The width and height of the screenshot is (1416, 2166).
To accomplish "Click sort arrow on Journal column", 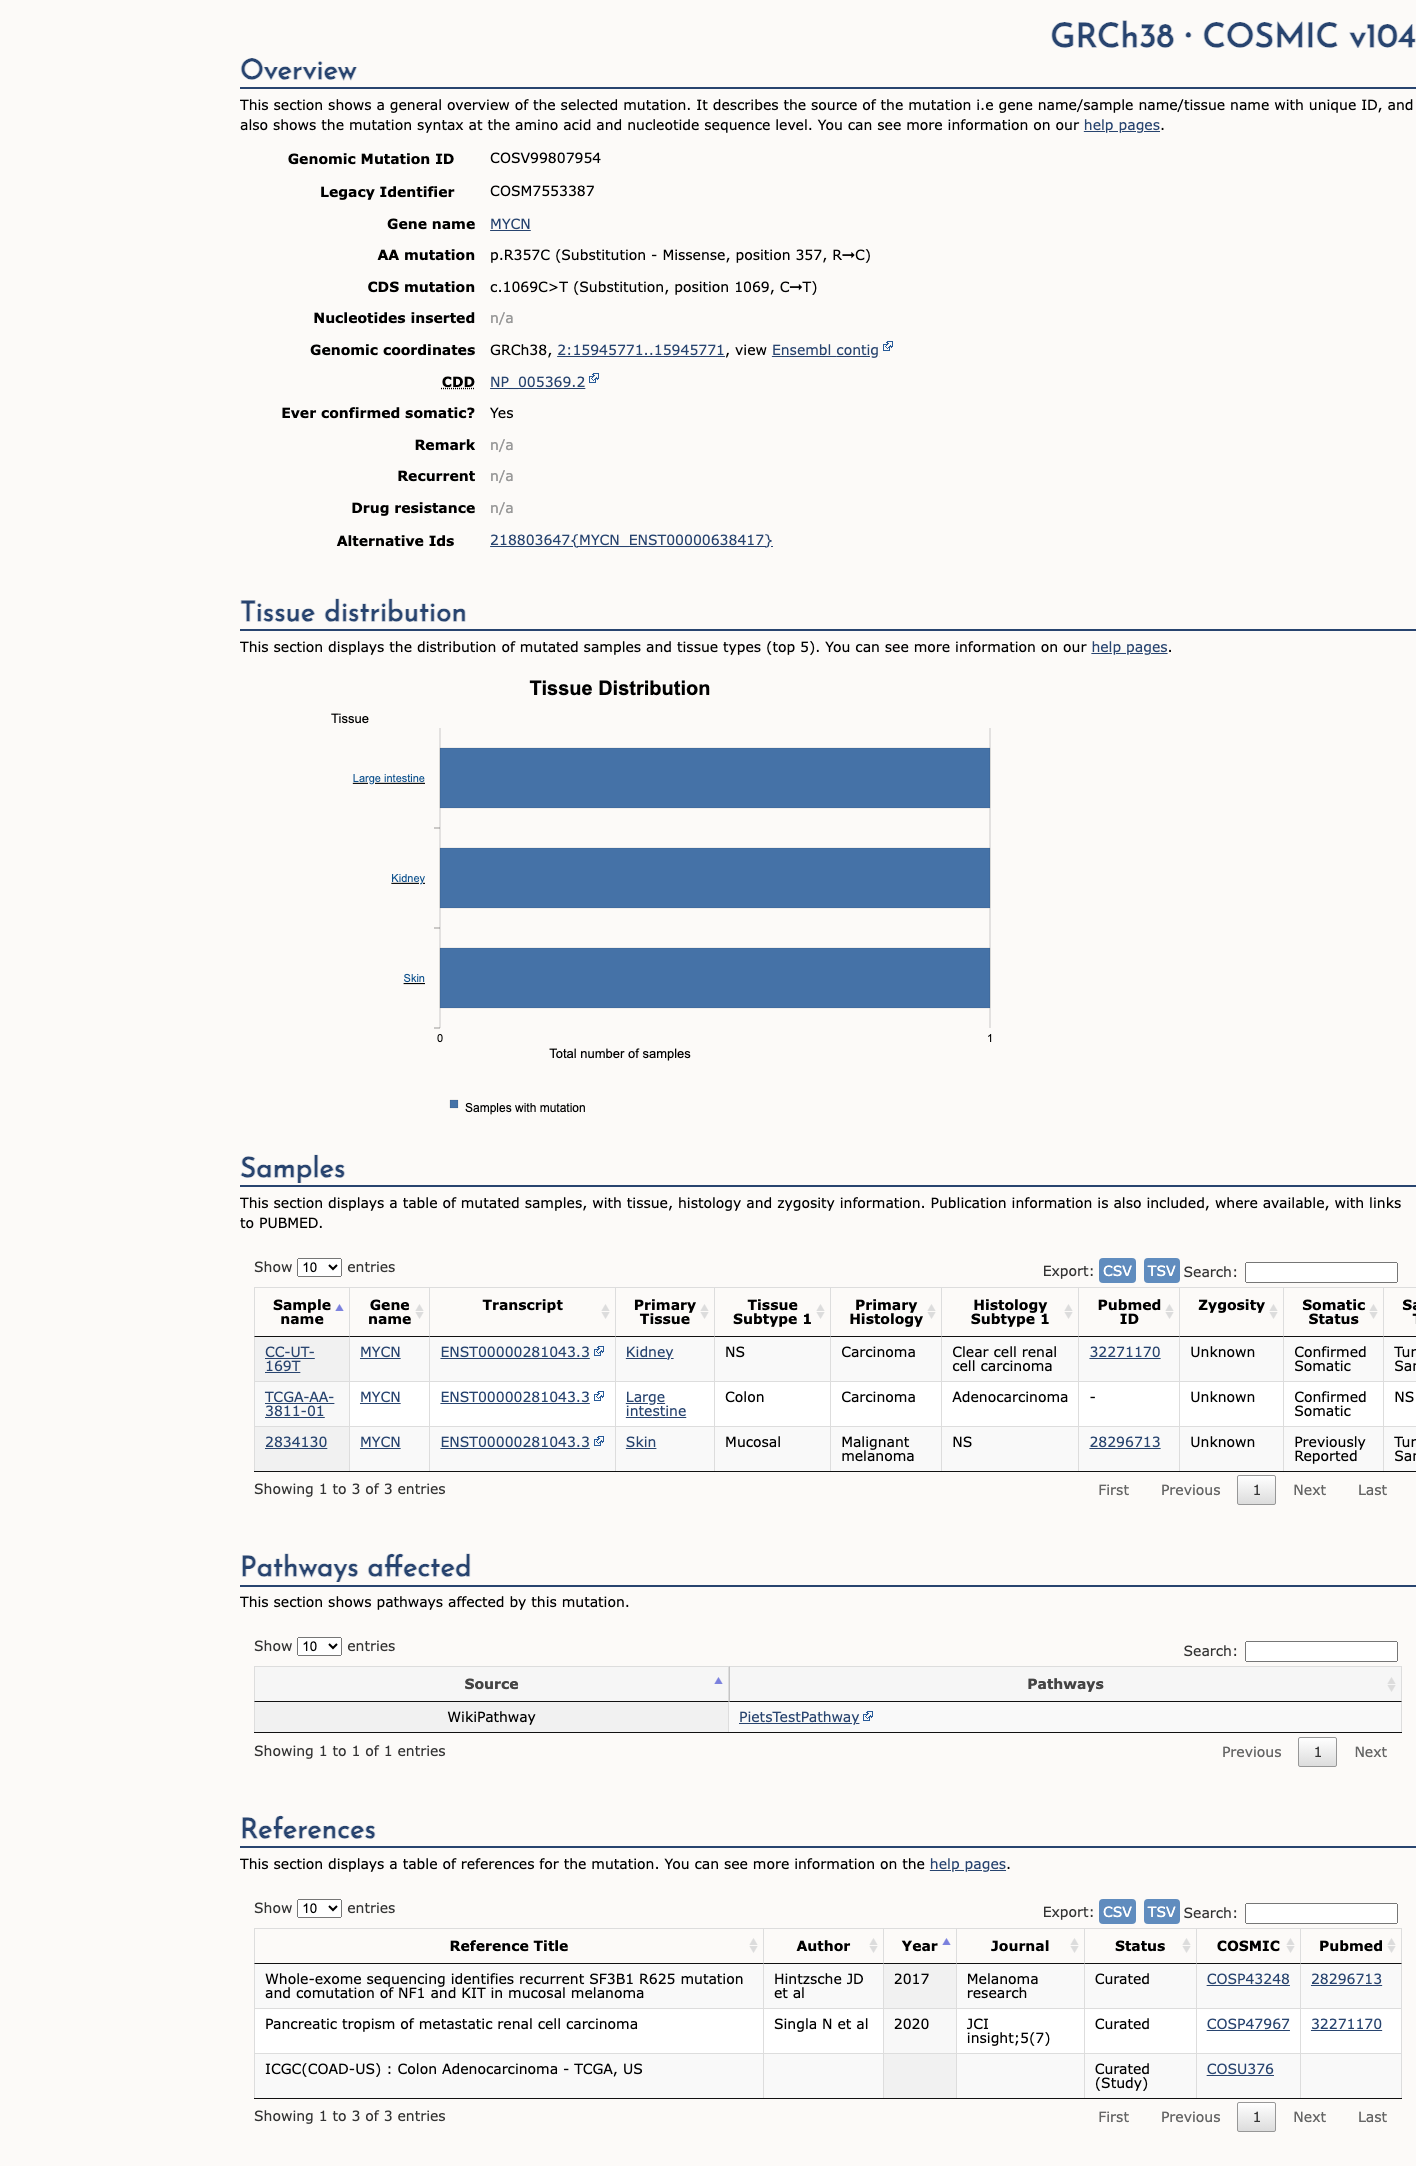I will 1075,1946.
